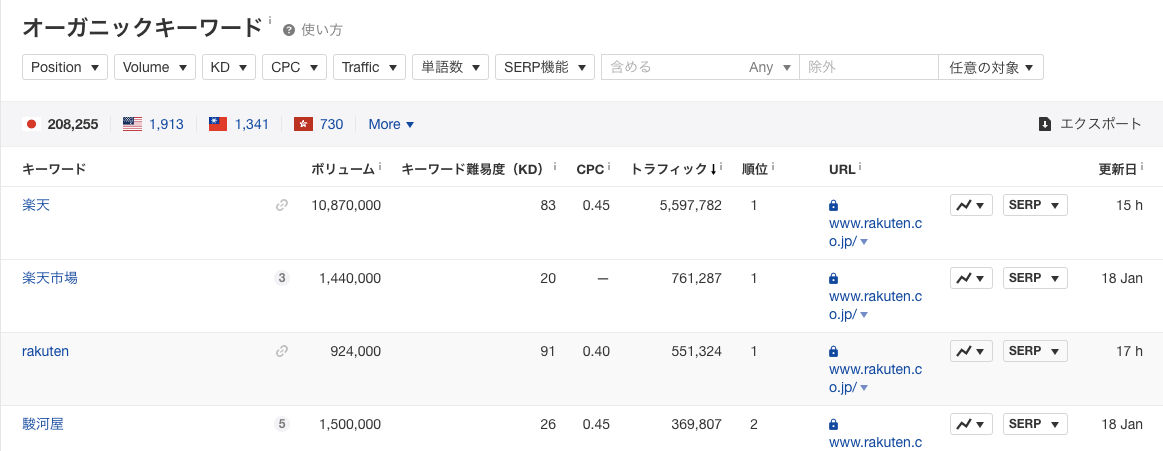
Task: Click traffic value 369,807
Action: [x=696, y=424]
